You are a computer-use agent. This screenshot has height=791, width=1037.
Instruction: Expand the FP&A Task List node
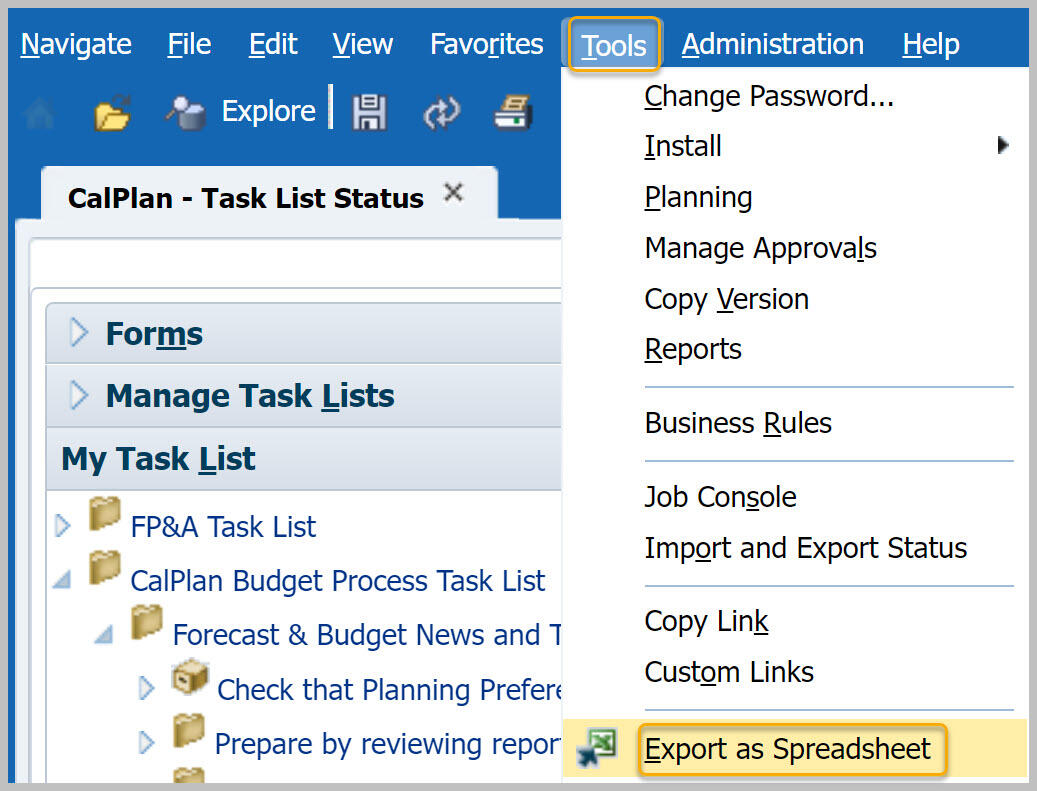63,526
